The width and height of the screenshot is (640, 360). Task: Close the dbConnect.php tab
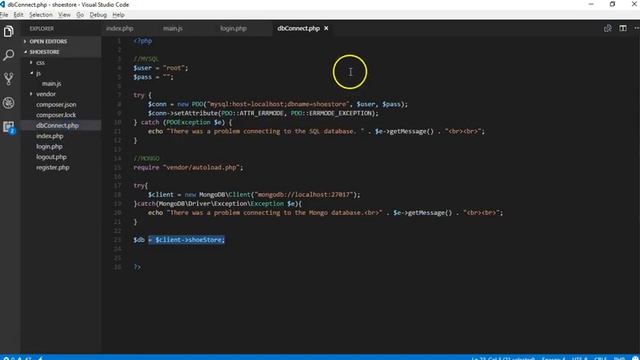326,28
